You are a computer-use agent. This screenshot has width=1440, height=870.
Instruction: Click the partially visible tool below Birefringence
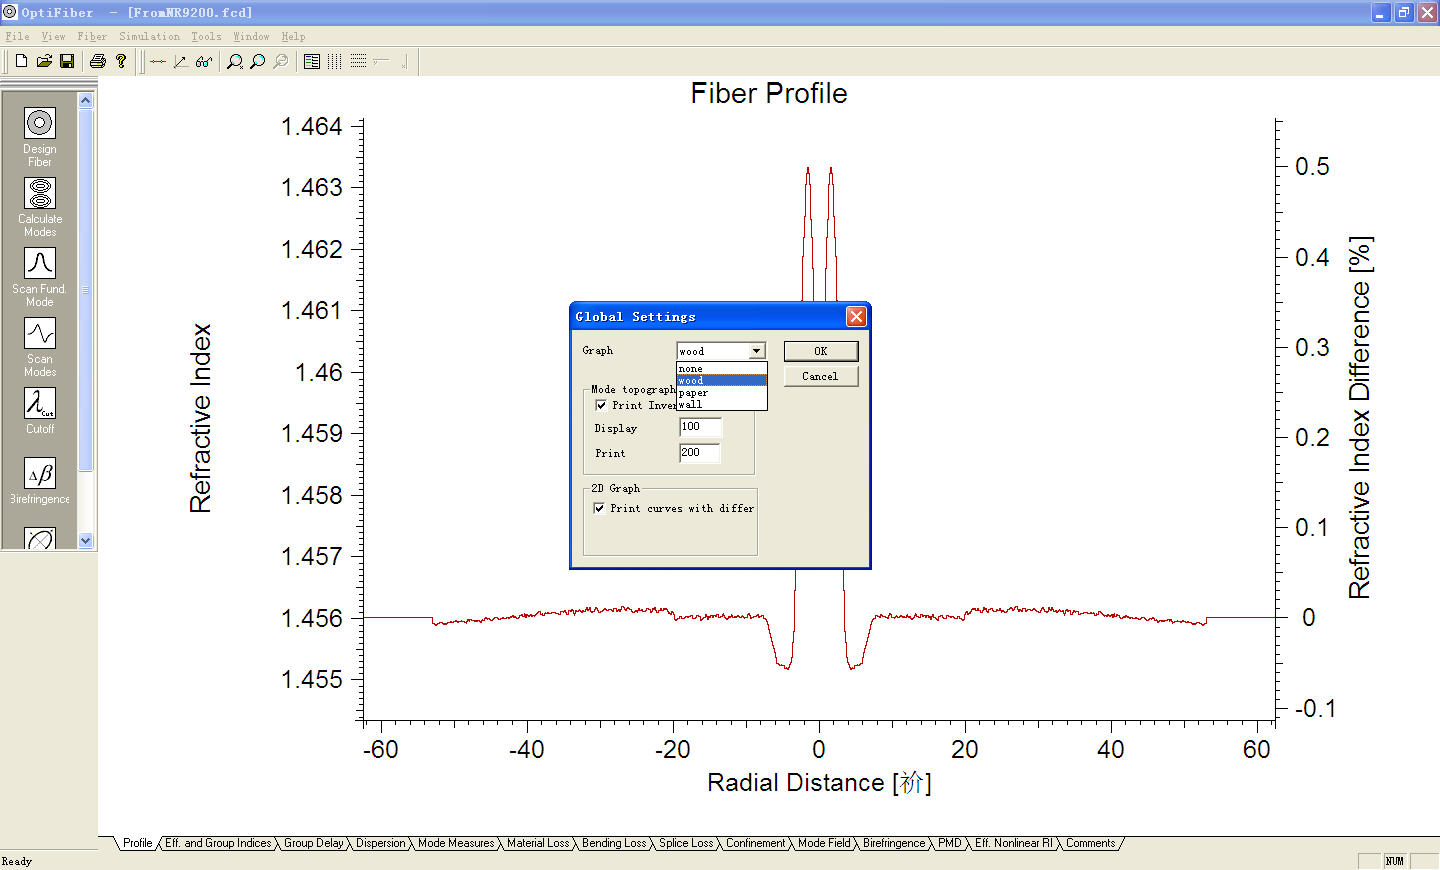click(x=40, y=538)
